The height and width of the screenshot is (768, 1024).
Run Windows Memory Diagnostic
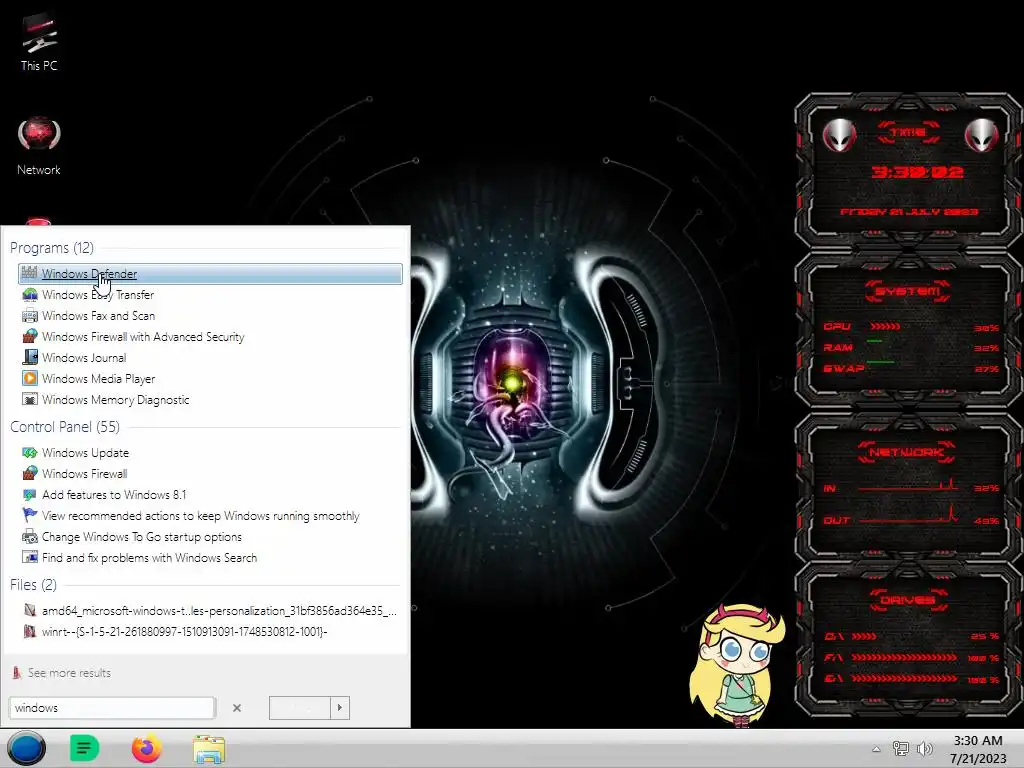[210, 400]
